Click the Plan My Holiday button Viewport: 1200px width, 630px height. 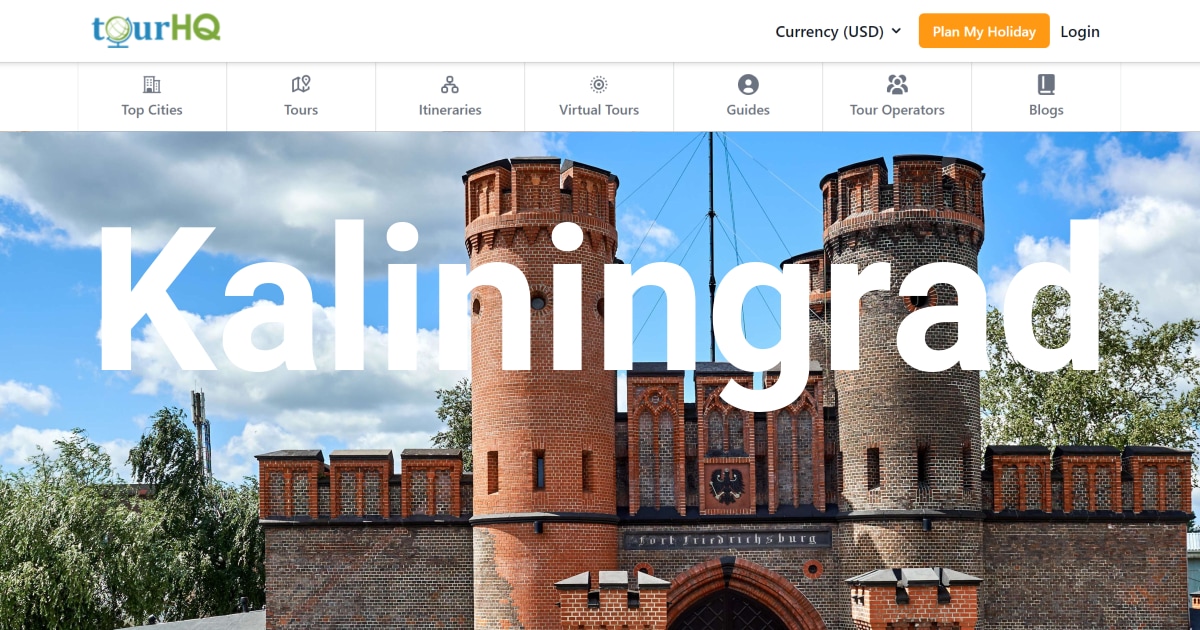(x=984, y=31)
